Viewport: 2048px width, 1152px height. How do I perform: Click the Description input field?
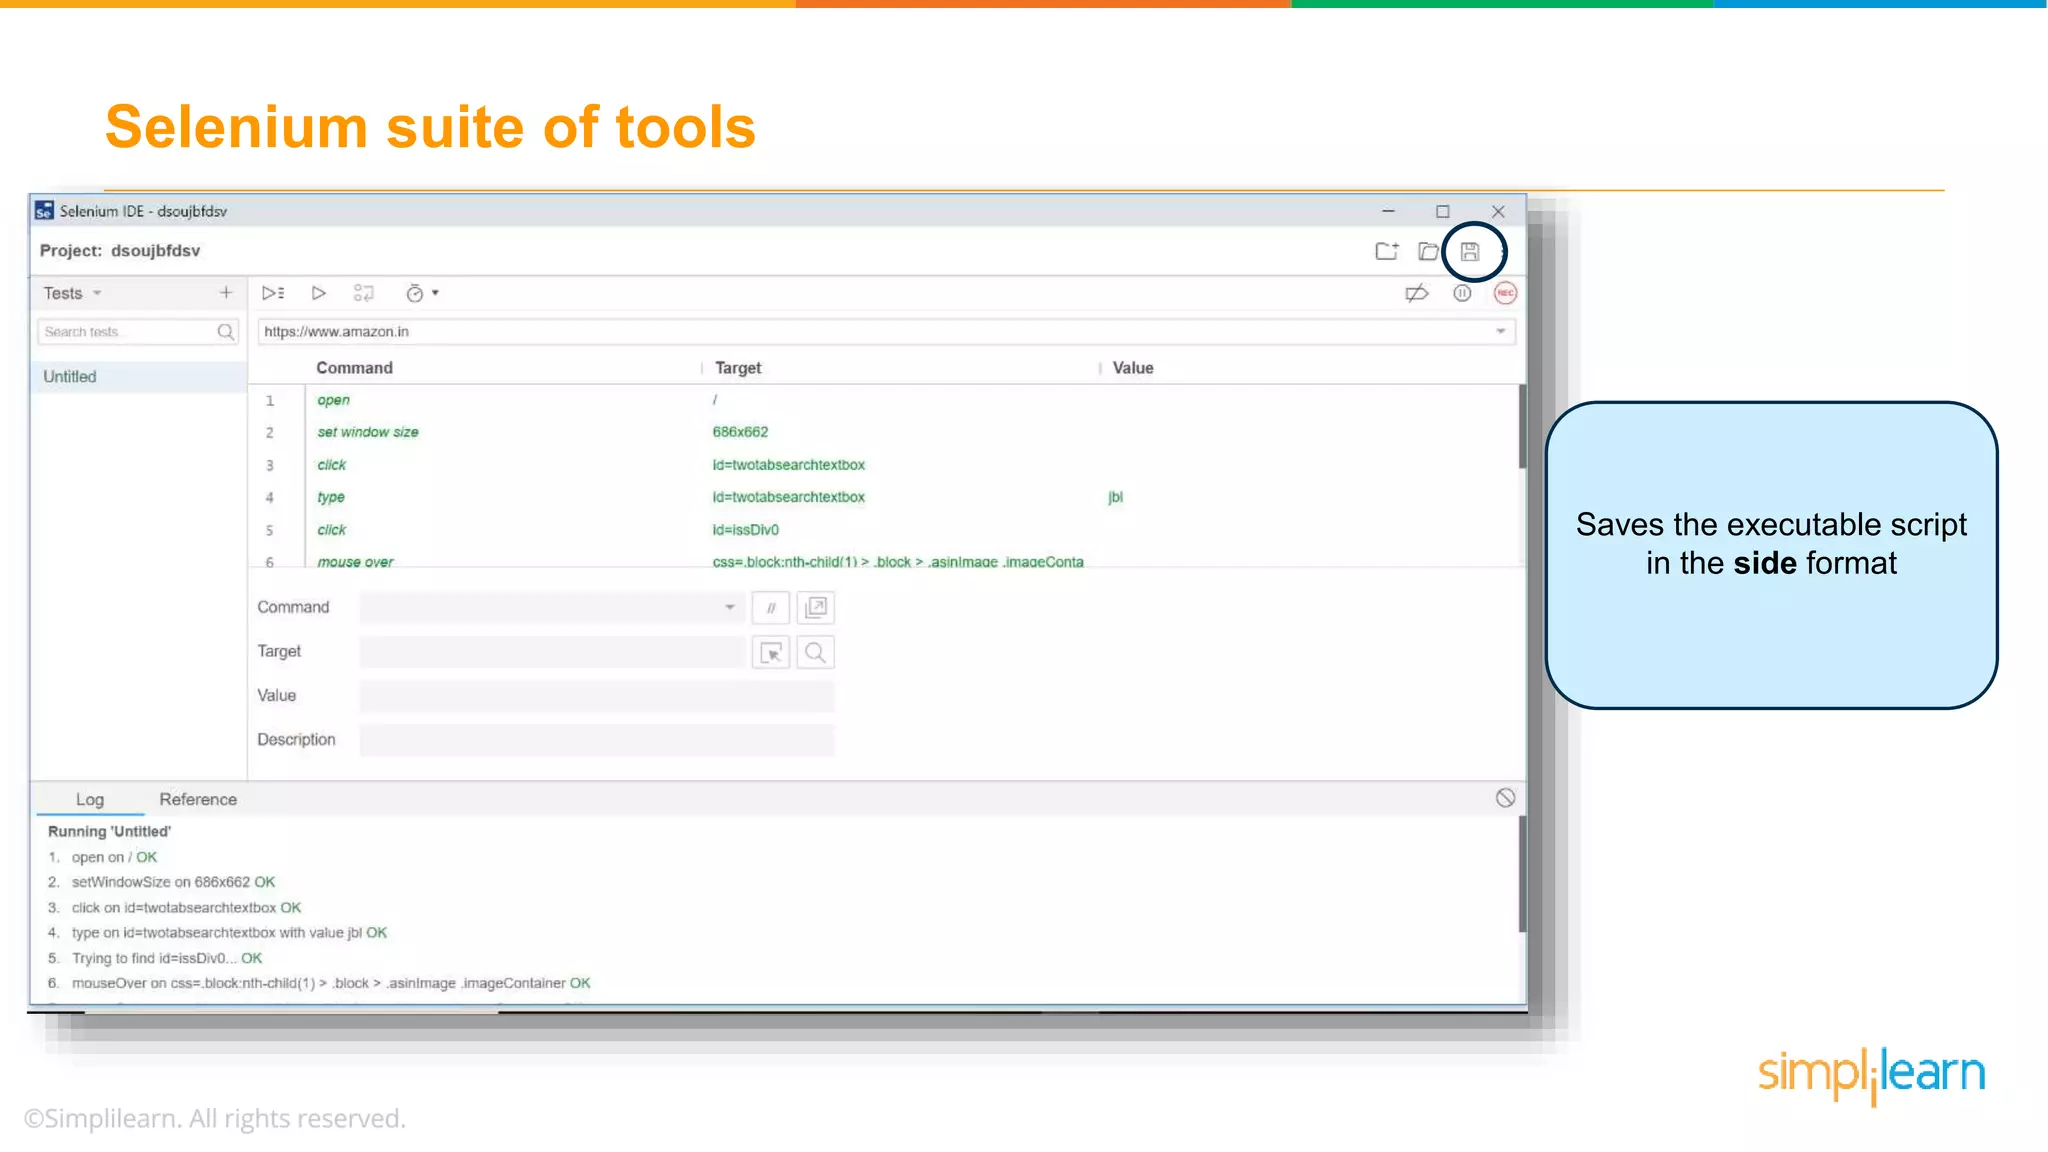click(597, 740)
